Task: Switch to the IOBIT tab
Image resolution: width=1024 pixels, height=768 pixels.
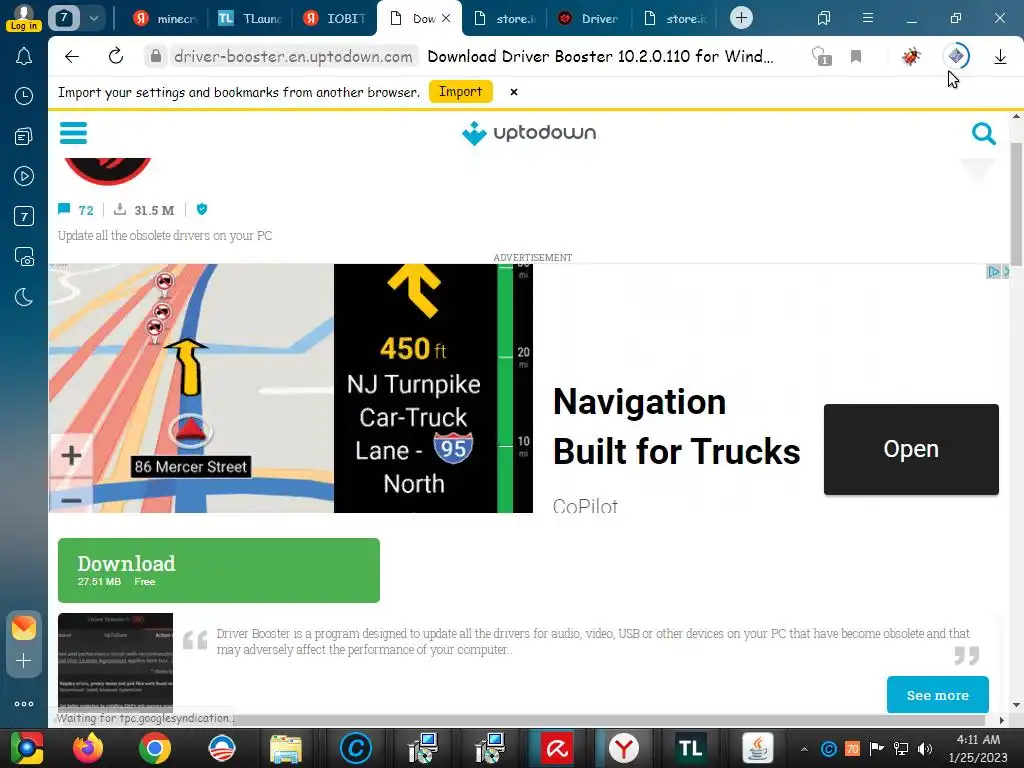Action: (334, 18)
